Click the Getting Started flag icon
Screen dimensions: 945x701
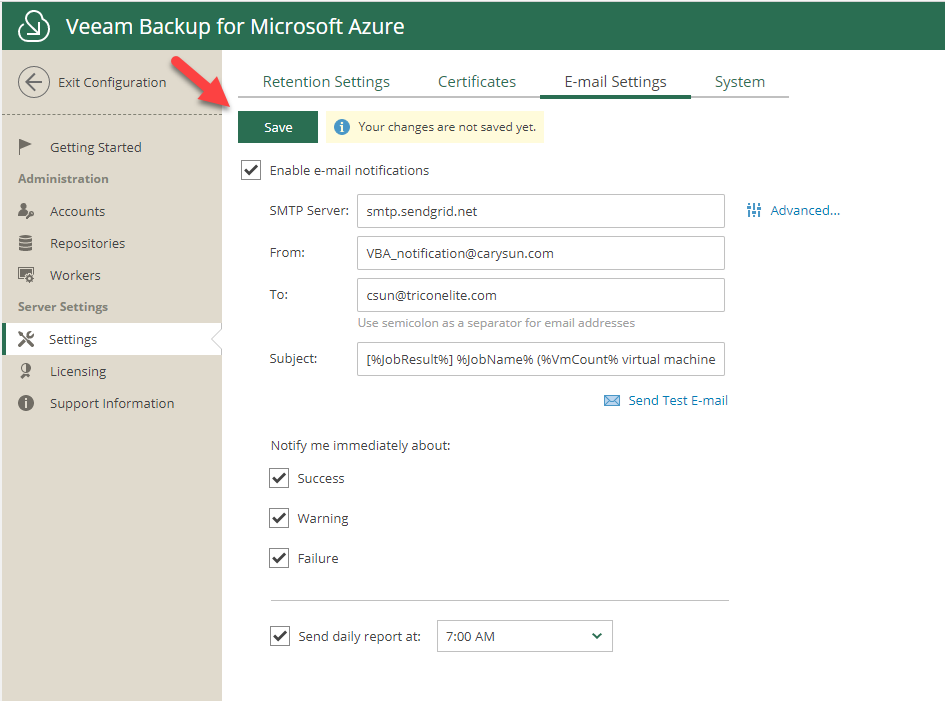coord(25,146)
